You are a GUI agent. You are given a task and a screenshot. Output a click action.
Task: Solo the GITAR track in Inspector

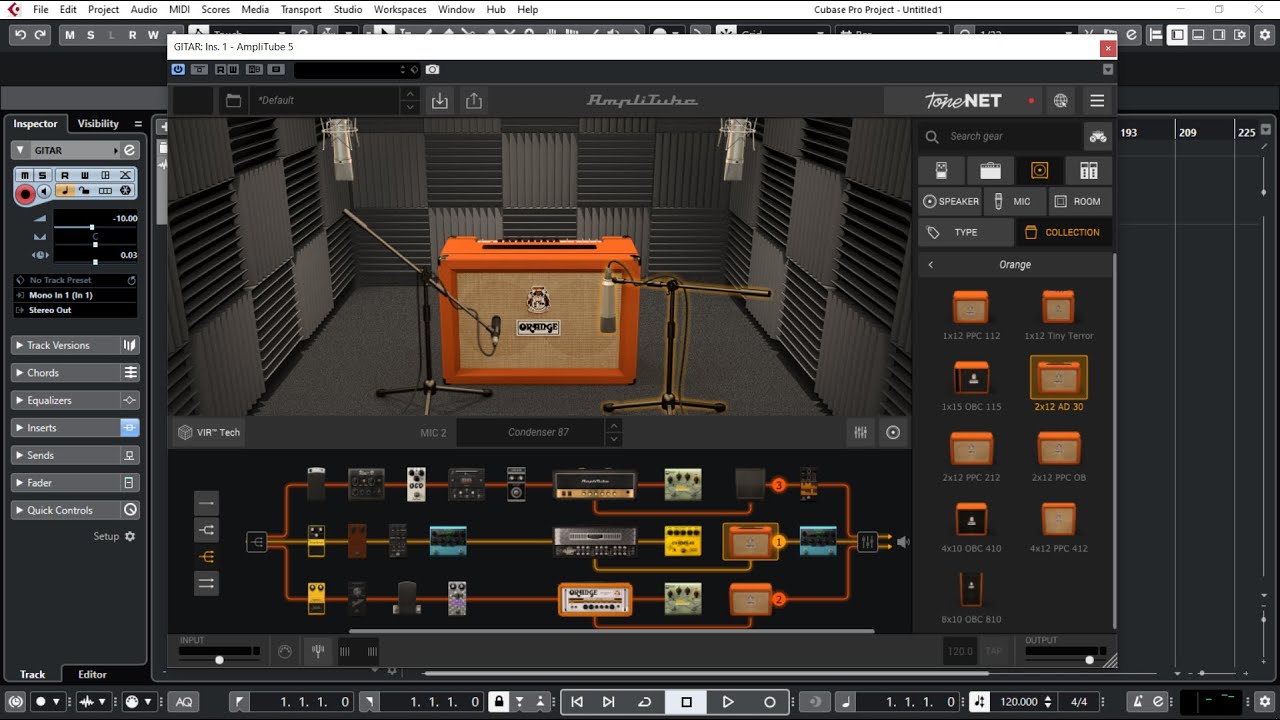[42, 175]
